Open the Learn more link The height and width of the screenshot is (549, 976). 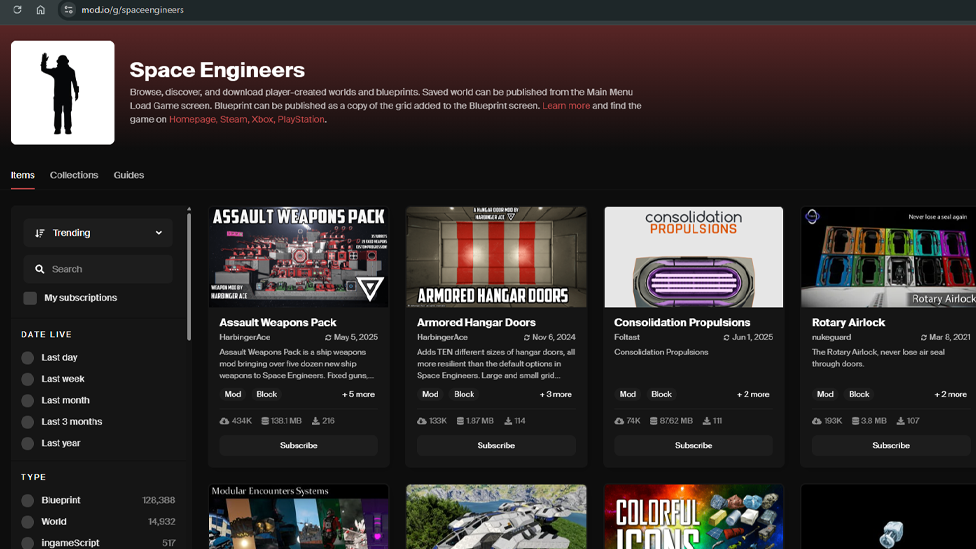point(566,106)
